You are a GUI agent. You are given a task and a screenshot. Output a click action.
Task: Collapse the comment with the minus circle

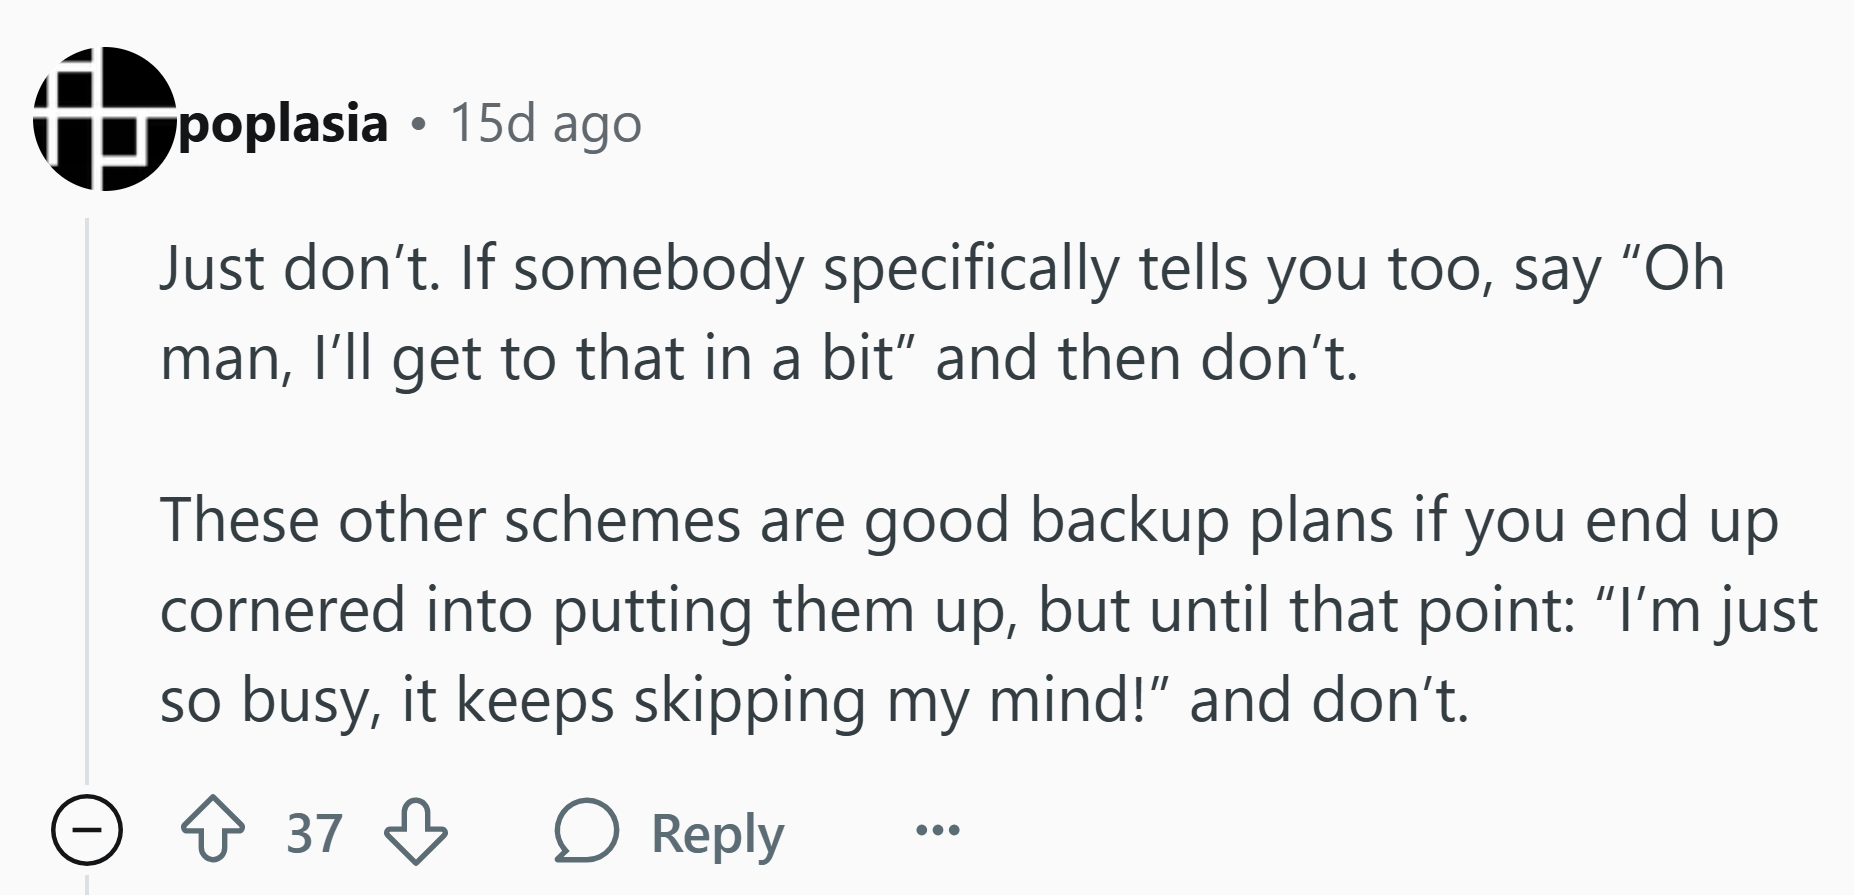click(x=87, y=831)
